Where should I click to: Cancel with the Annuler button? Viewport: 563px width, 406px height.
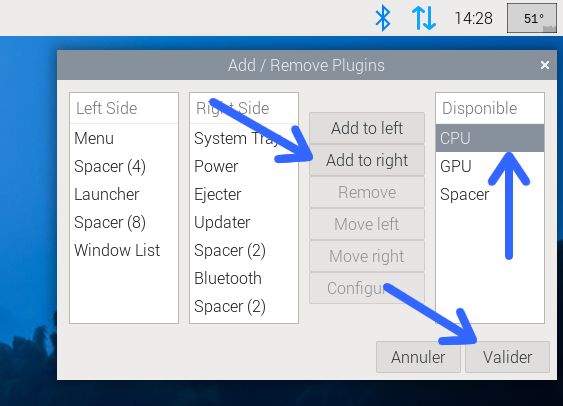[x=418, y=357]
